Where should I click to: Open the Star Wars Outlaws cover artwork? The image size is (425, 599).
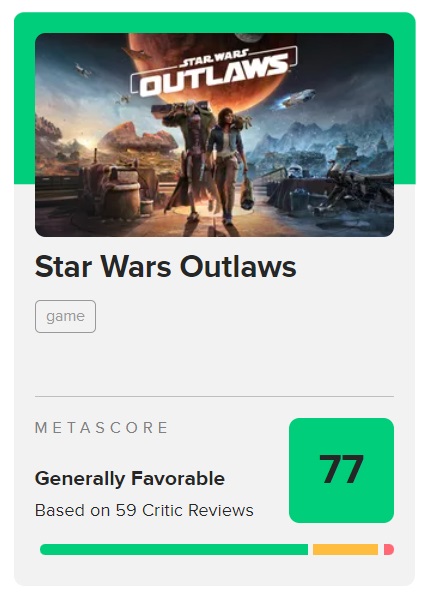click(x=214, y=134)
